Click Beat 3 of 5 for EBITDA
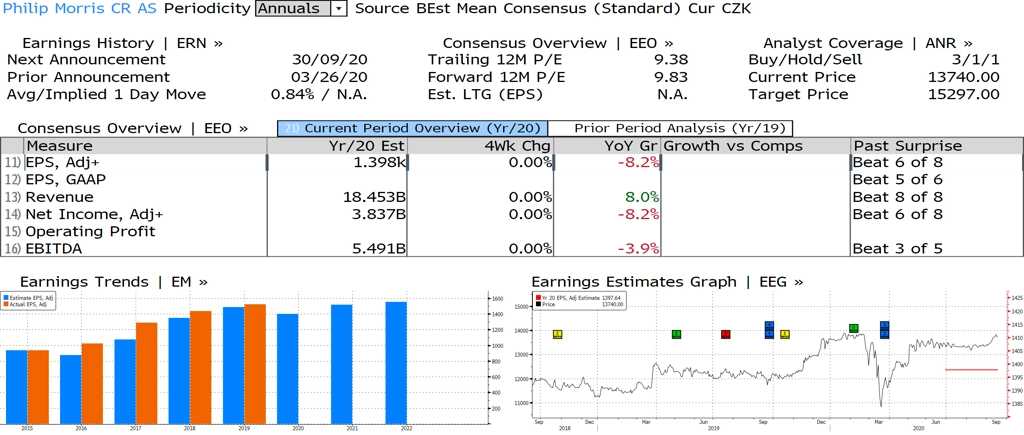 (x=898, y=248)
